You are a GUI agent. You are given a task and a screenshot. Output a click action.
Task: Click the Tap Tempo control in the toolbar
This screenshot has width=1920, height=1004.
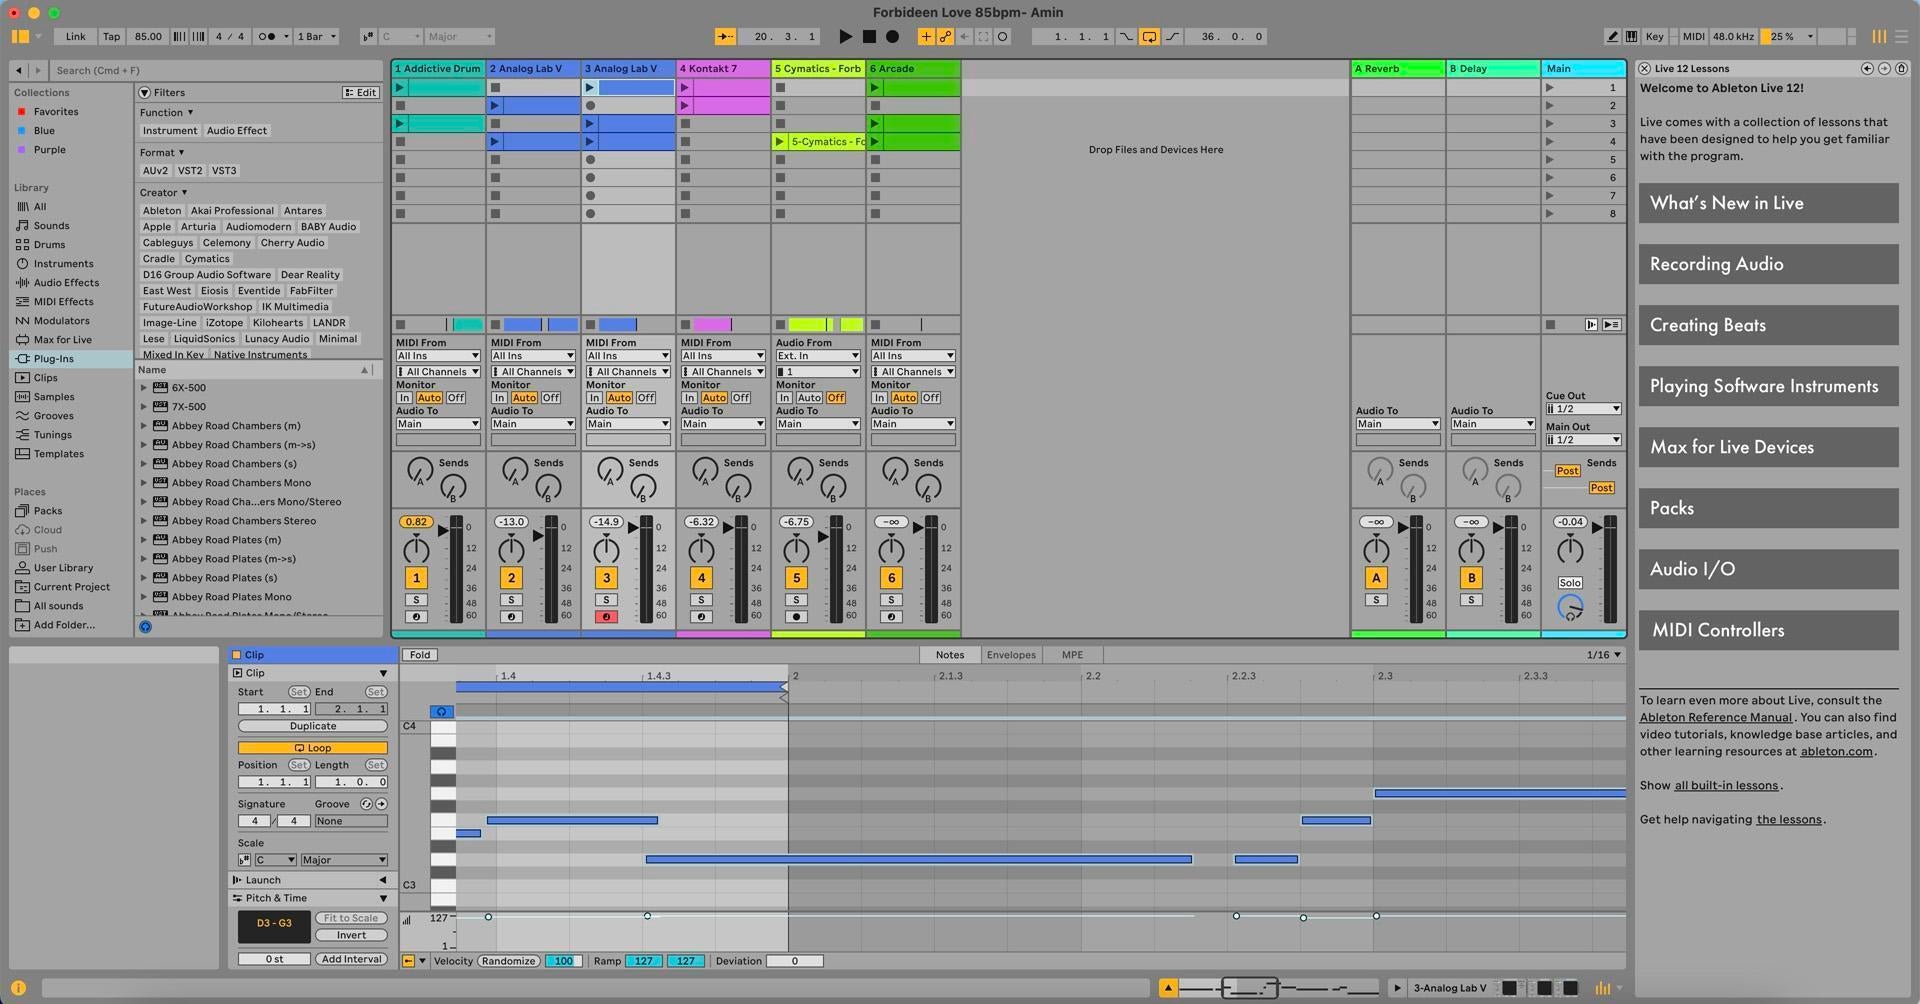(111, 36)
